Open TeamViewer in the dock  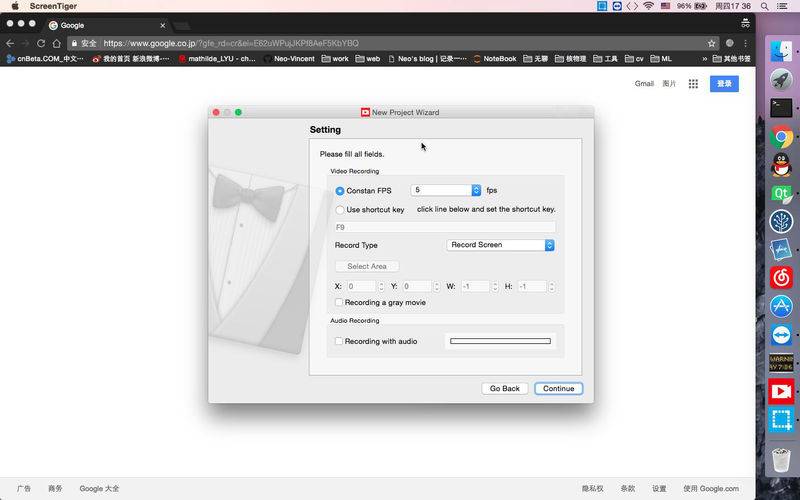click(x=781, y=335)
